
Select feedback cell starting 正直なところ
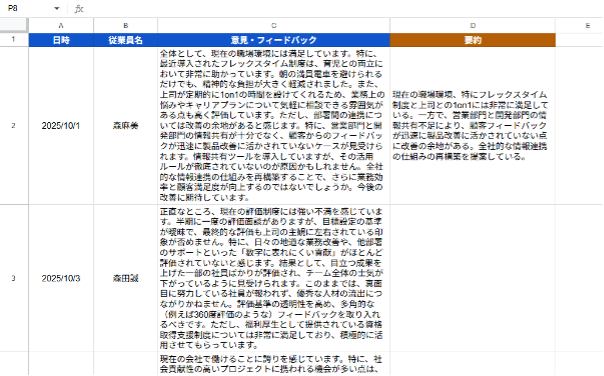[x=273, y=278]
